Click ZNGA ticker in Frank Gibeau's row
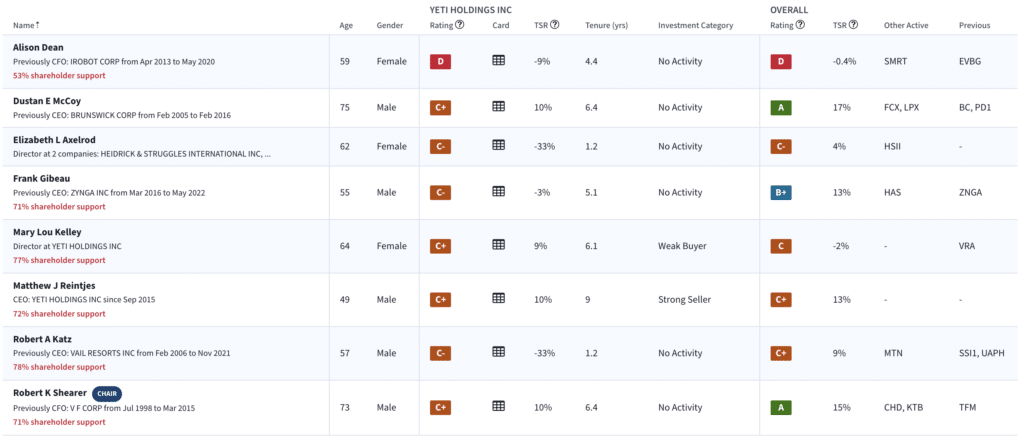This screenshot has height=445, width=1024. point(970,193)
